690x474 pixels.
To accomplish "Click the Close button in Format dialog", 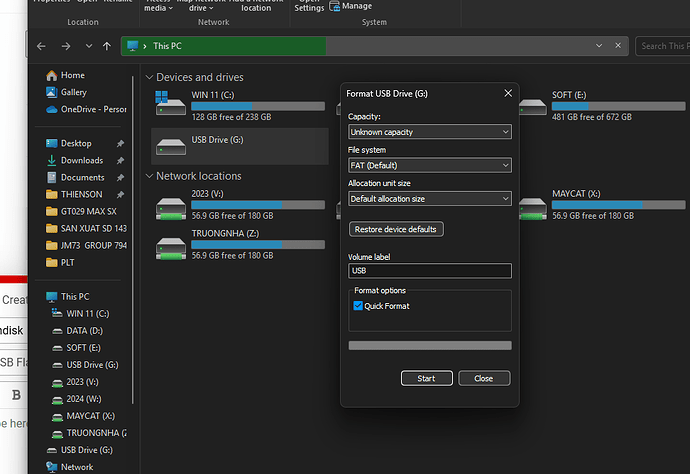I will pyautogui.click(x=484, y=378).
